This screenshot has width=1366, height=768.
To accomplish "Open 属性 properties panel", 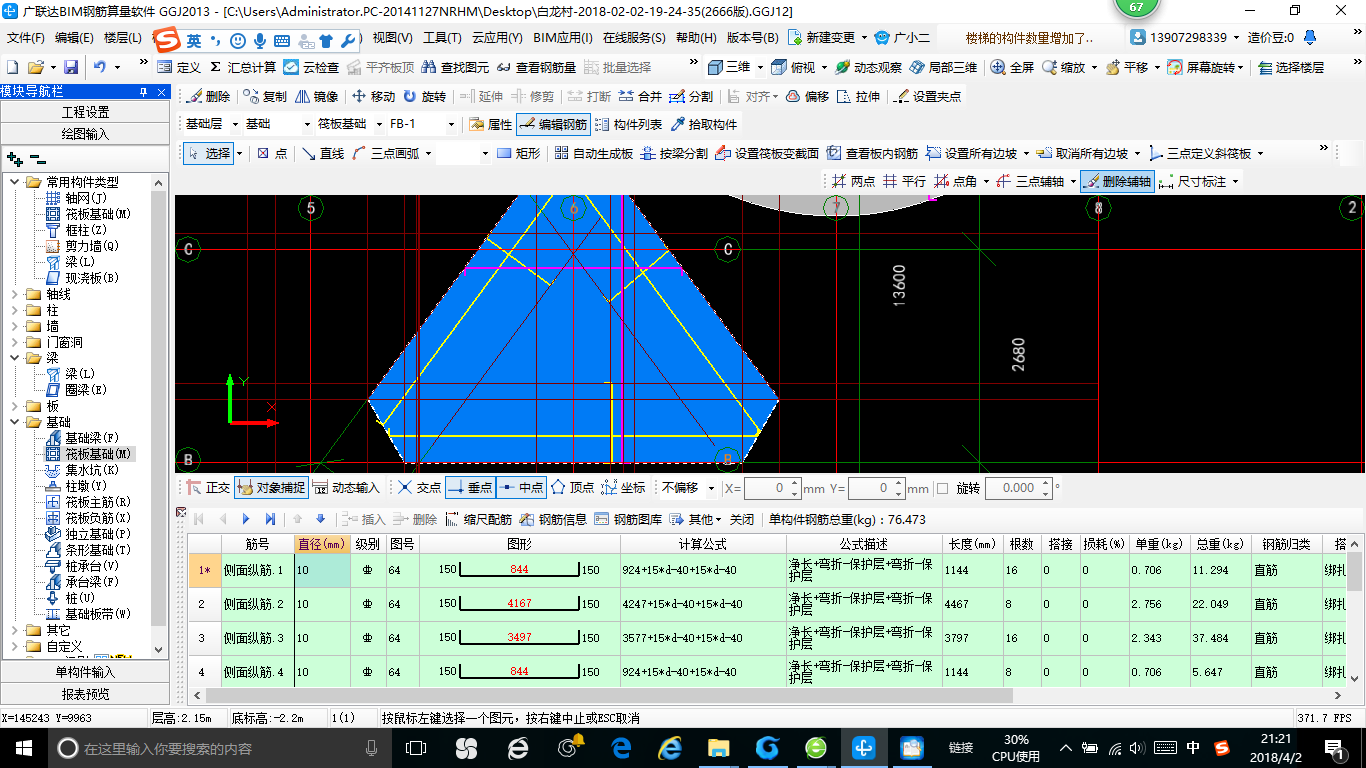I will 489,125.
